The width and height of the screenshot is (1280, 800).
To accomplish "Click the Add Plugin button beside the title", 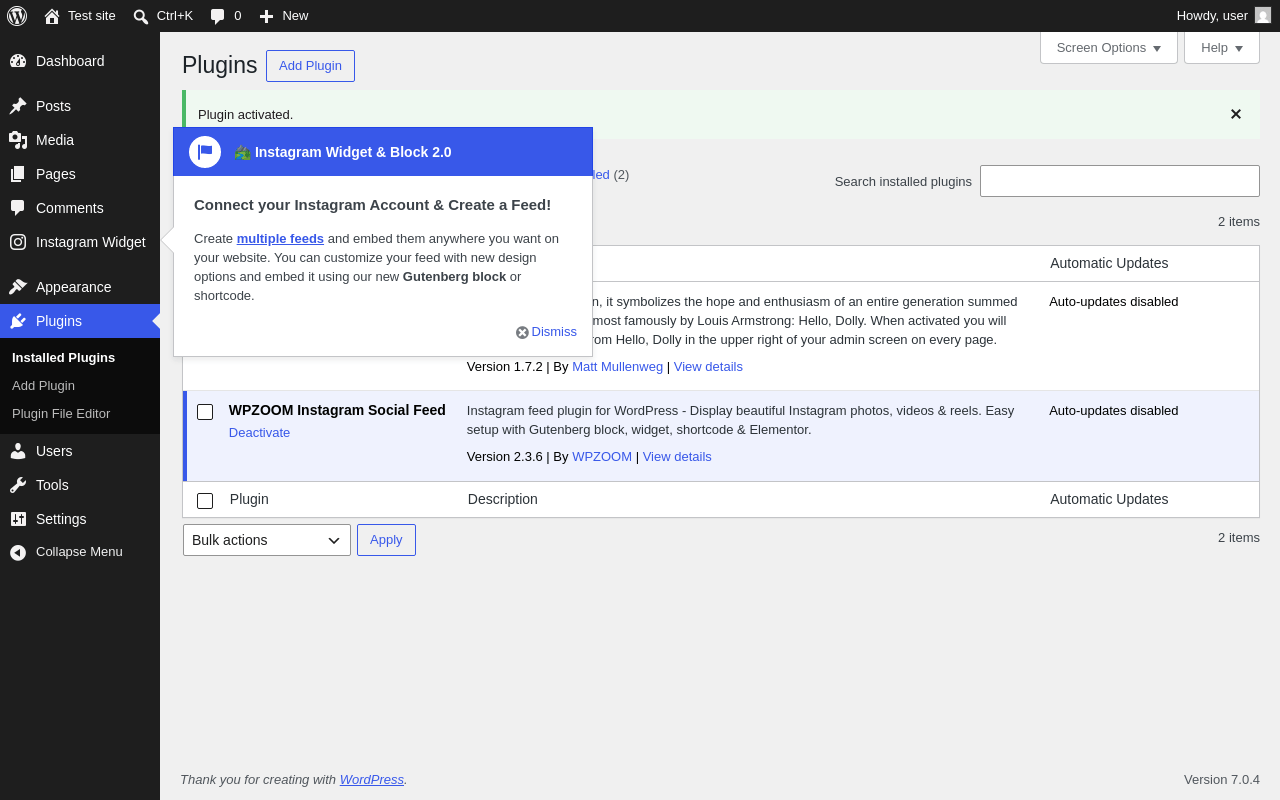I will click(x=310, y=66).
